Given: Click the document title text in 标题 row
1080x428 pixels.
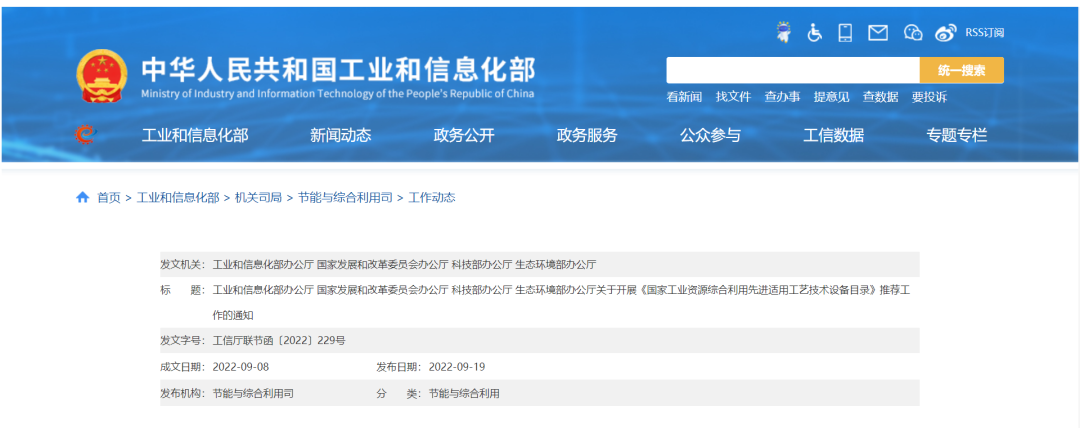Looking at the screenshot, I should (x=561, y=303).
